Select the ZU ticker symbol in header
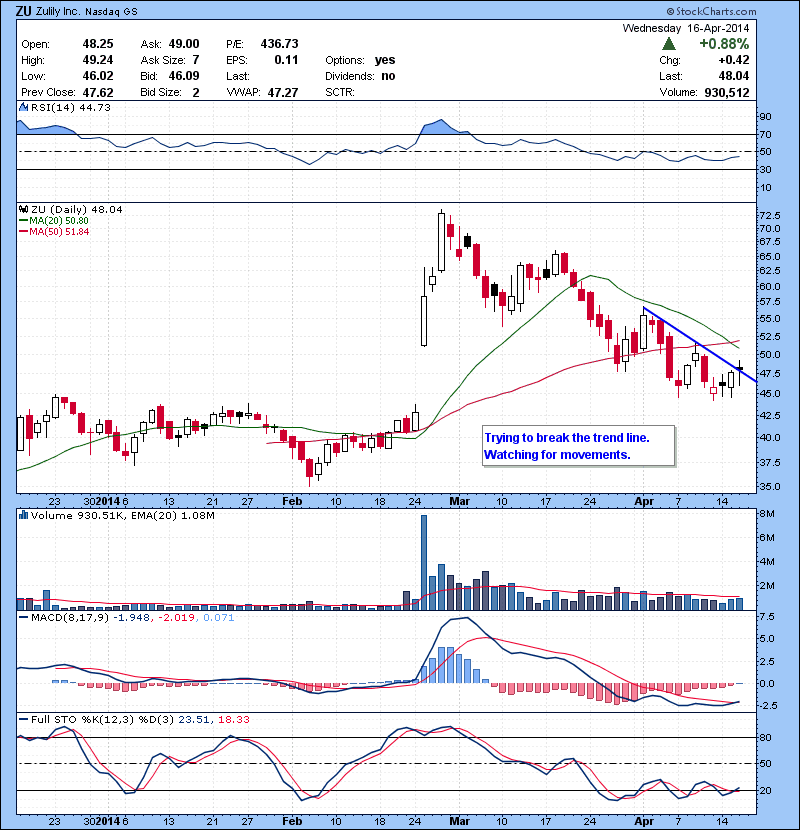The image size is (800, 830). pos(23,11)
